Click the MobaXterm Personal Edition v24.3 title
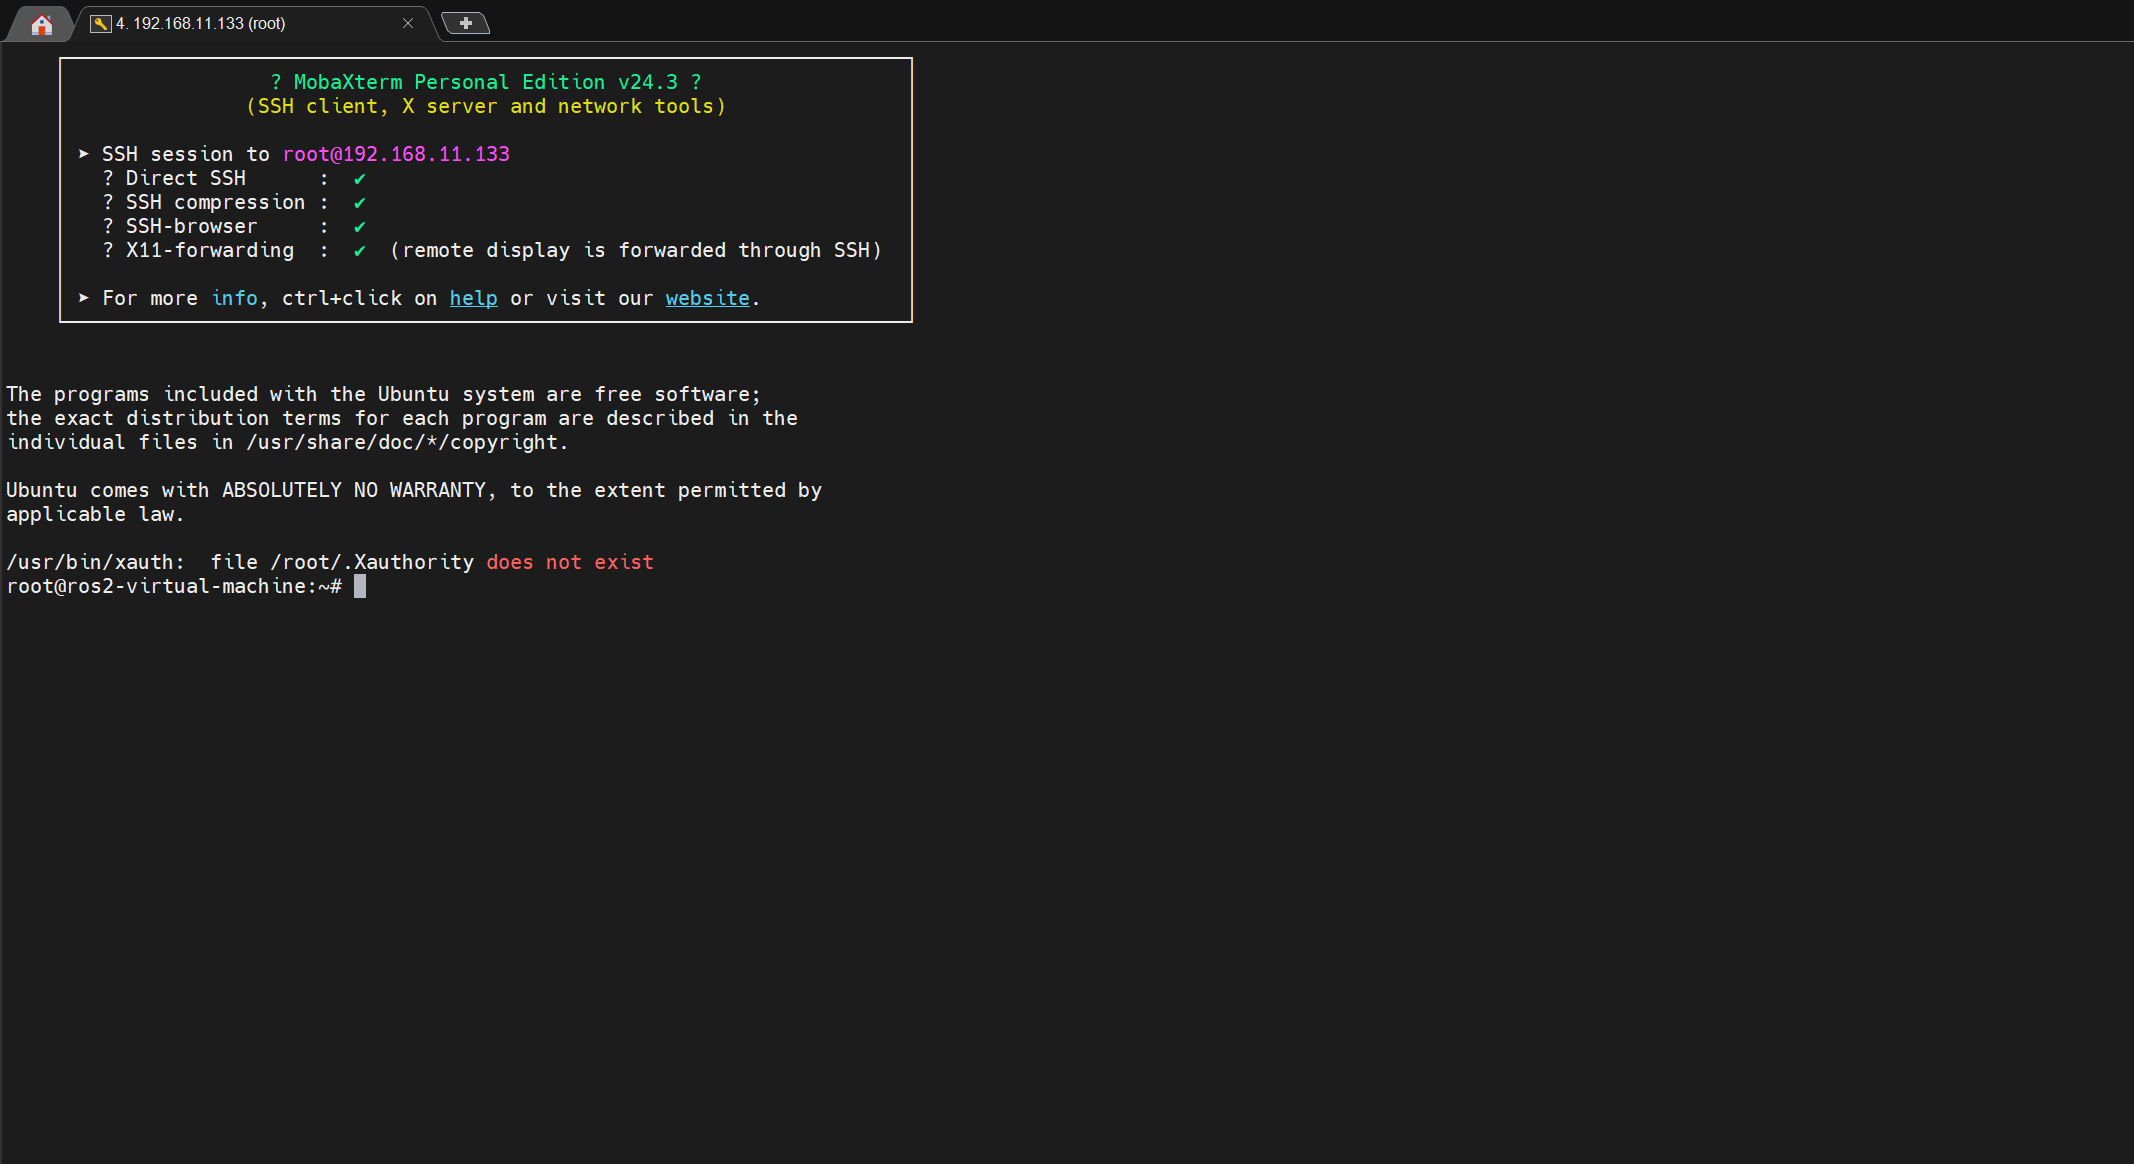 click(485, 82)
